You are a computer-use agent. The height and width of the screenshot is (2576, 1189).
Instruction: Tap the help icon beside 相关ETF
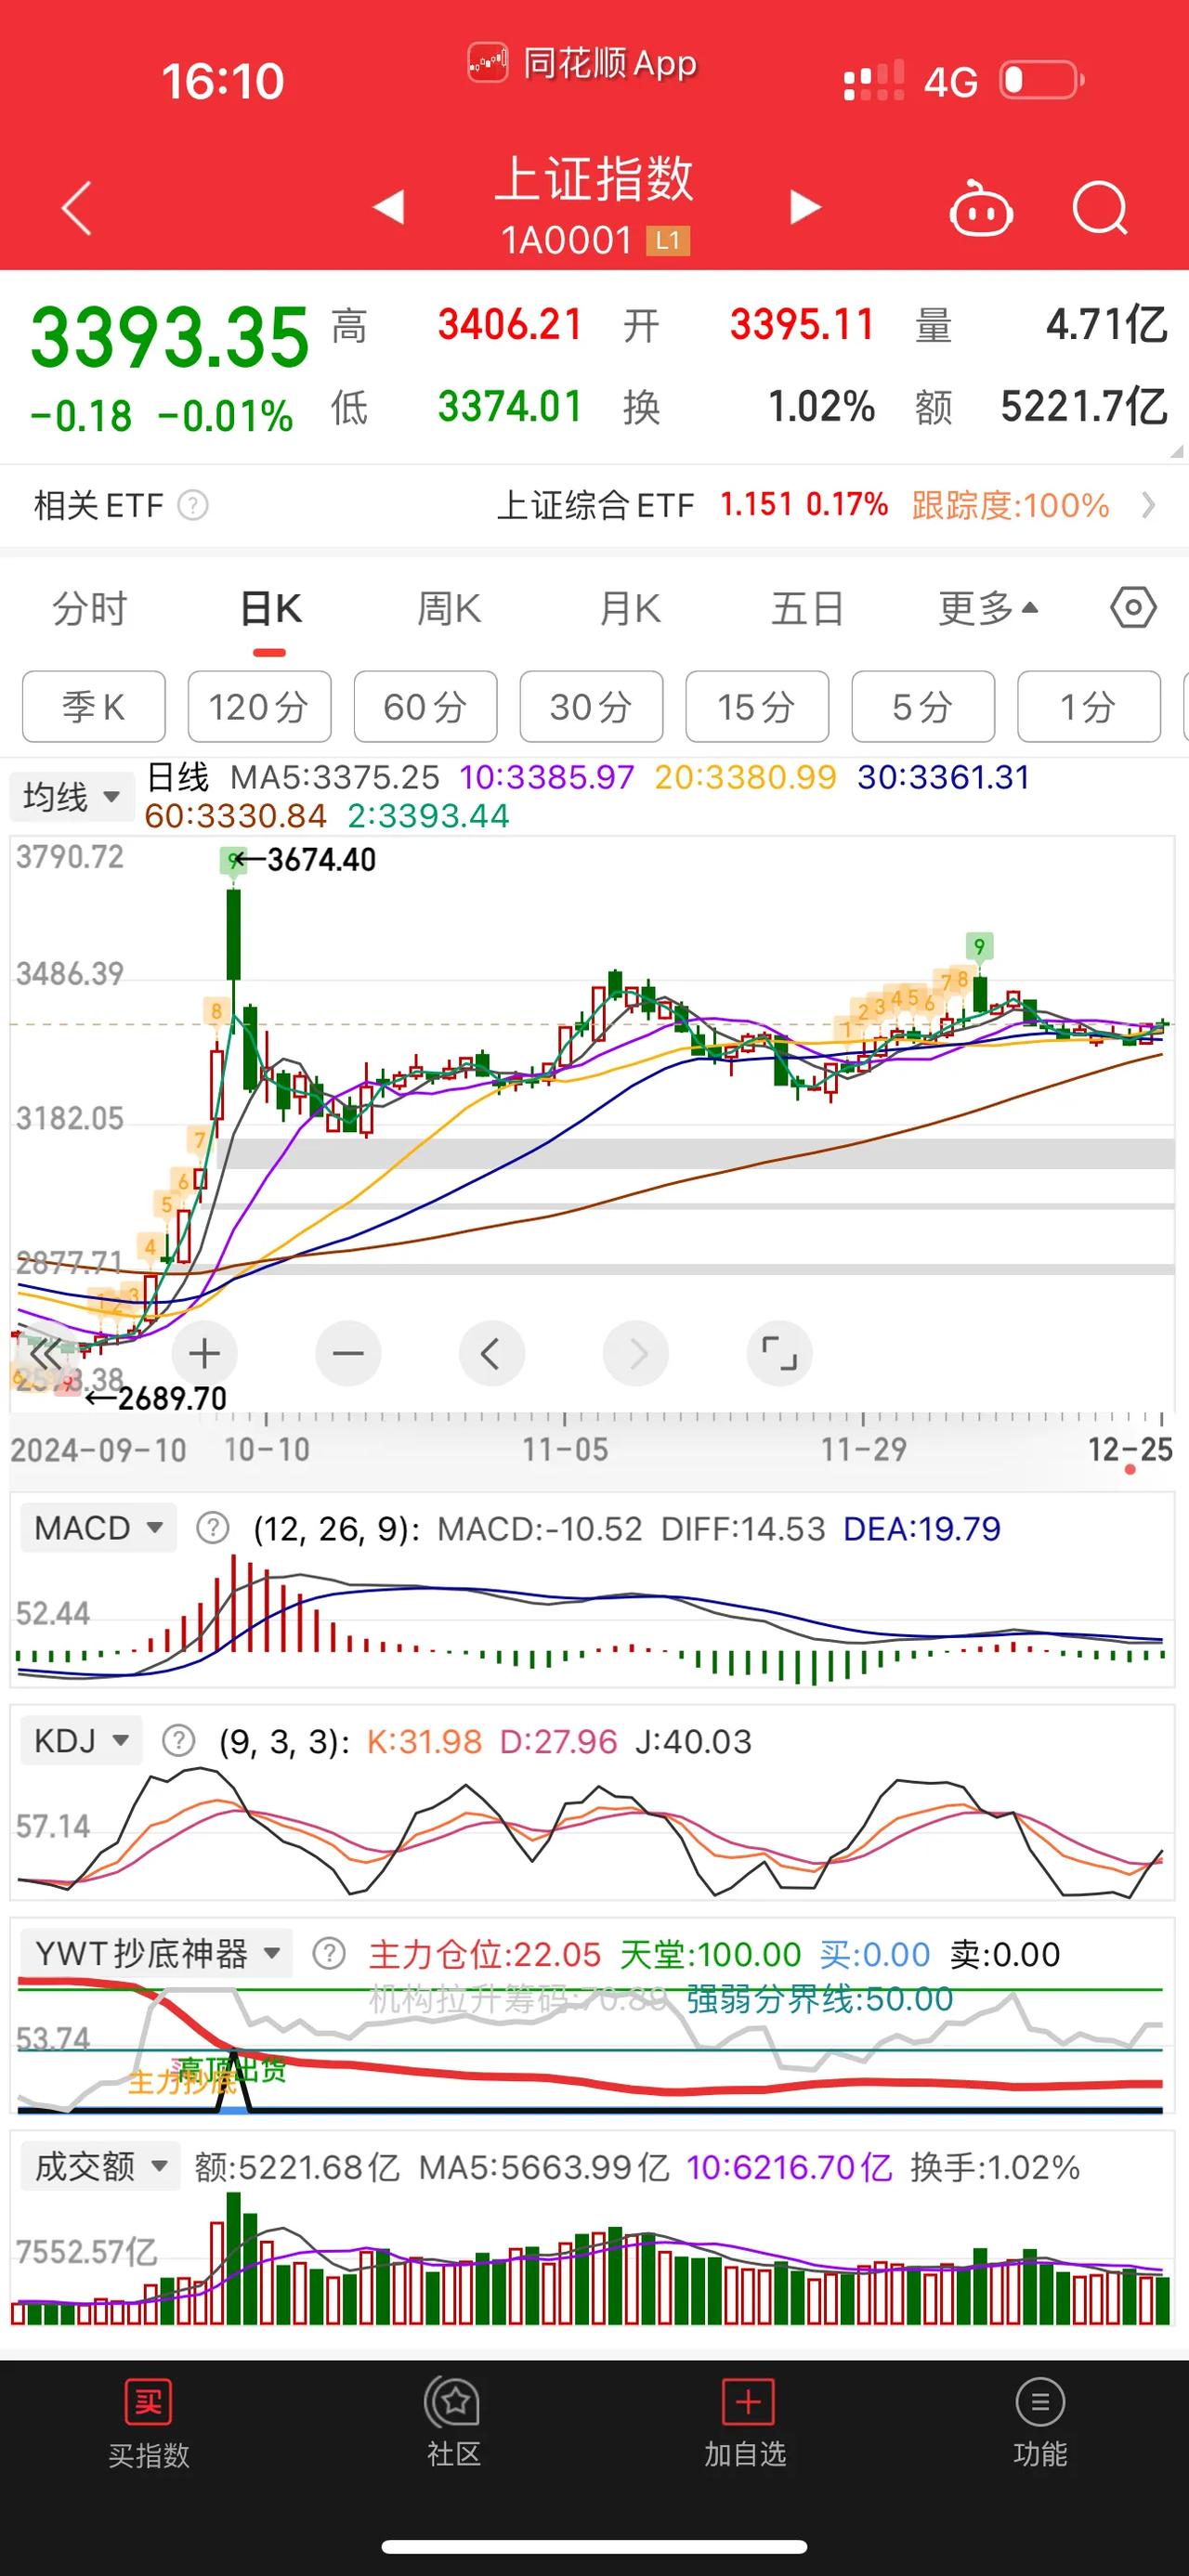193,505
